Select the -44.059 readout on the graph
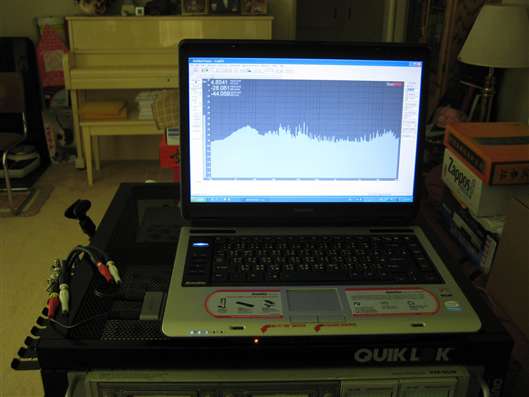Screen dimensions: 529x397 click(221, 93)
